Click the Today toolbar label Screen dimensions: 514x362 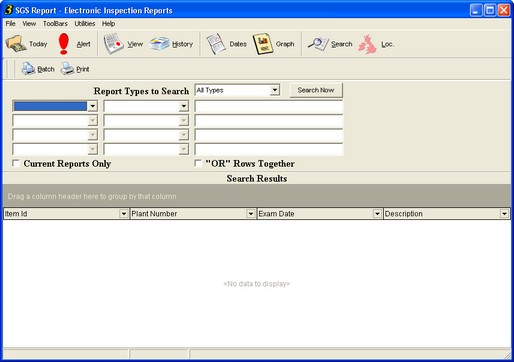click(38, 44)
